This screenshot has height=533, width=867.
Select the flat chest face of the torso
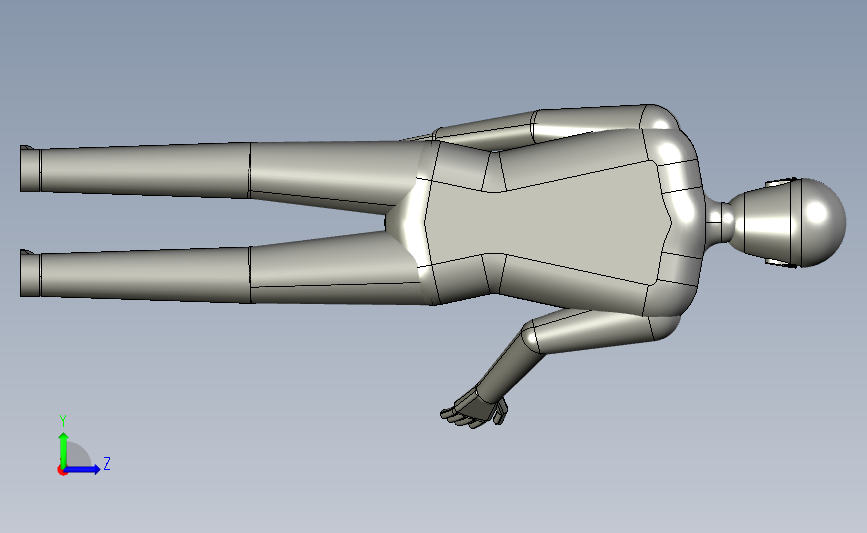coord(547,221)
